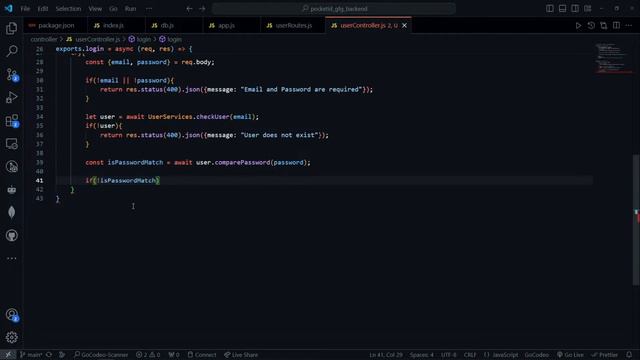Open the Edit menu
Viewport: 640px width, 360px height.
pos(42,9)
